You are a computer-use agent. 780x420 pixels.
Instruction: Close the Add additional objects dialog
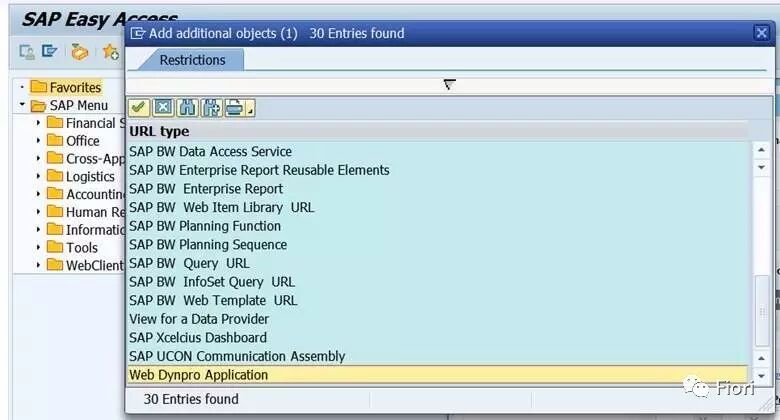tap(761, 33)
